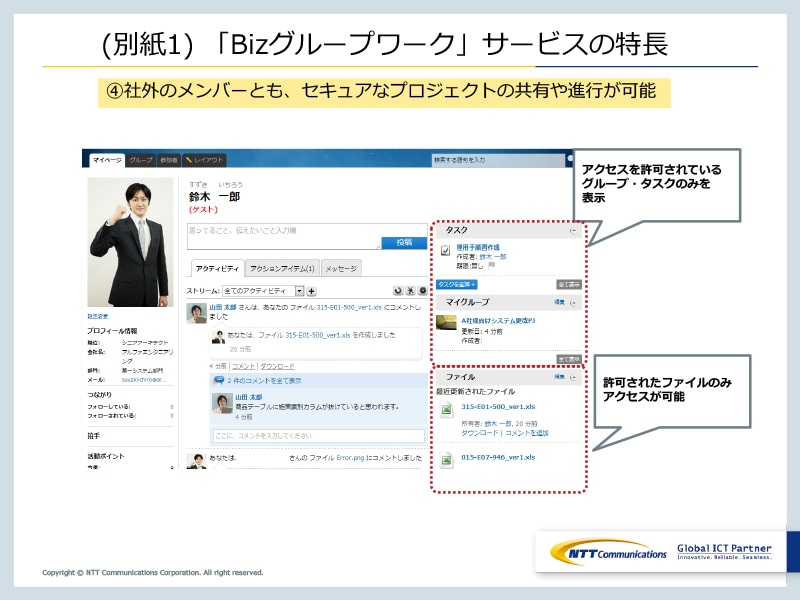Click 編集 link in ファイル header

click(560, 377)
